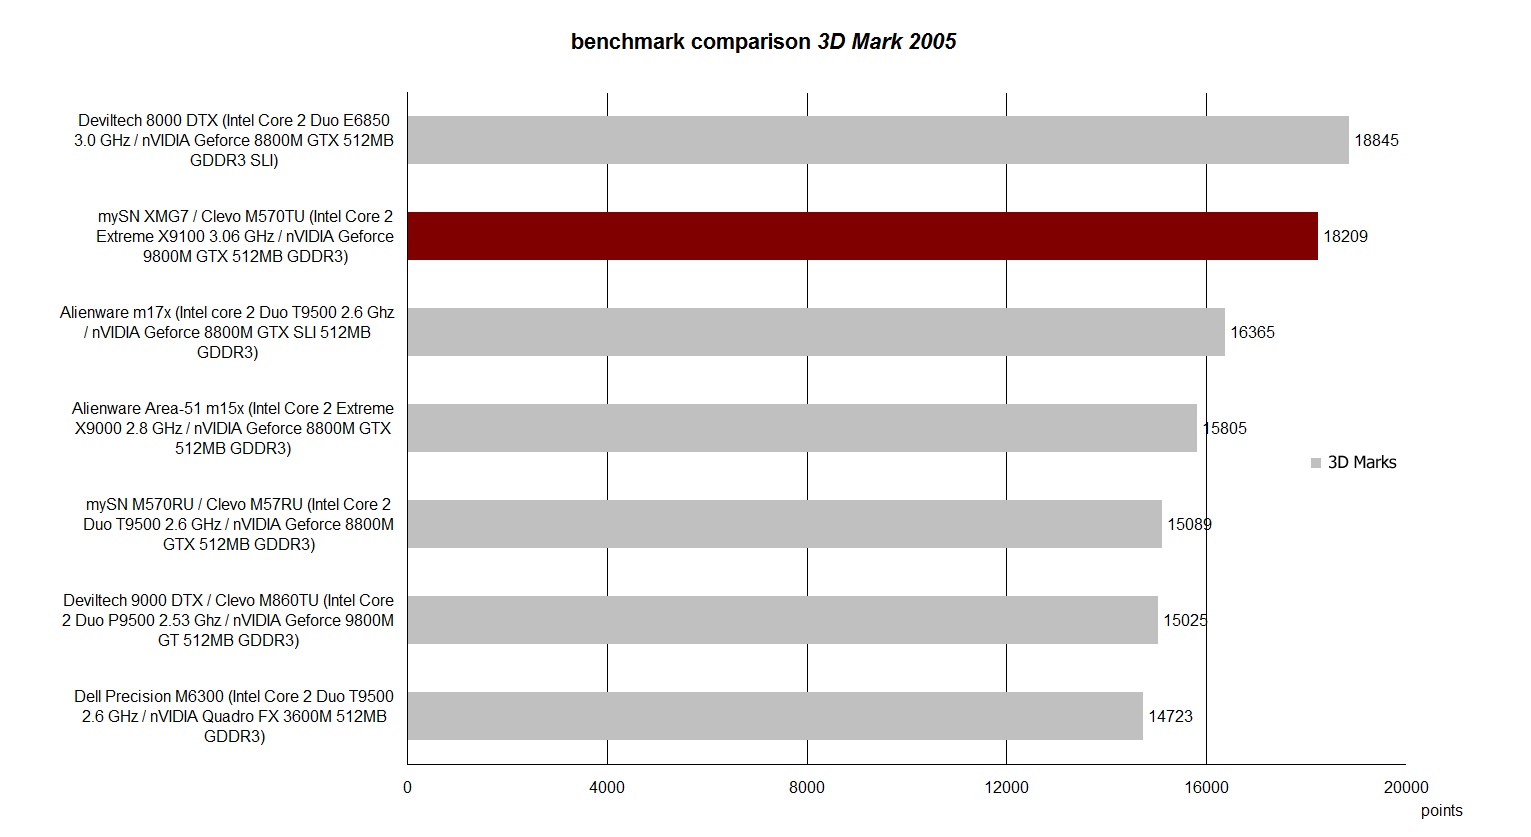Click the value label 16365

coord(1252,332)
